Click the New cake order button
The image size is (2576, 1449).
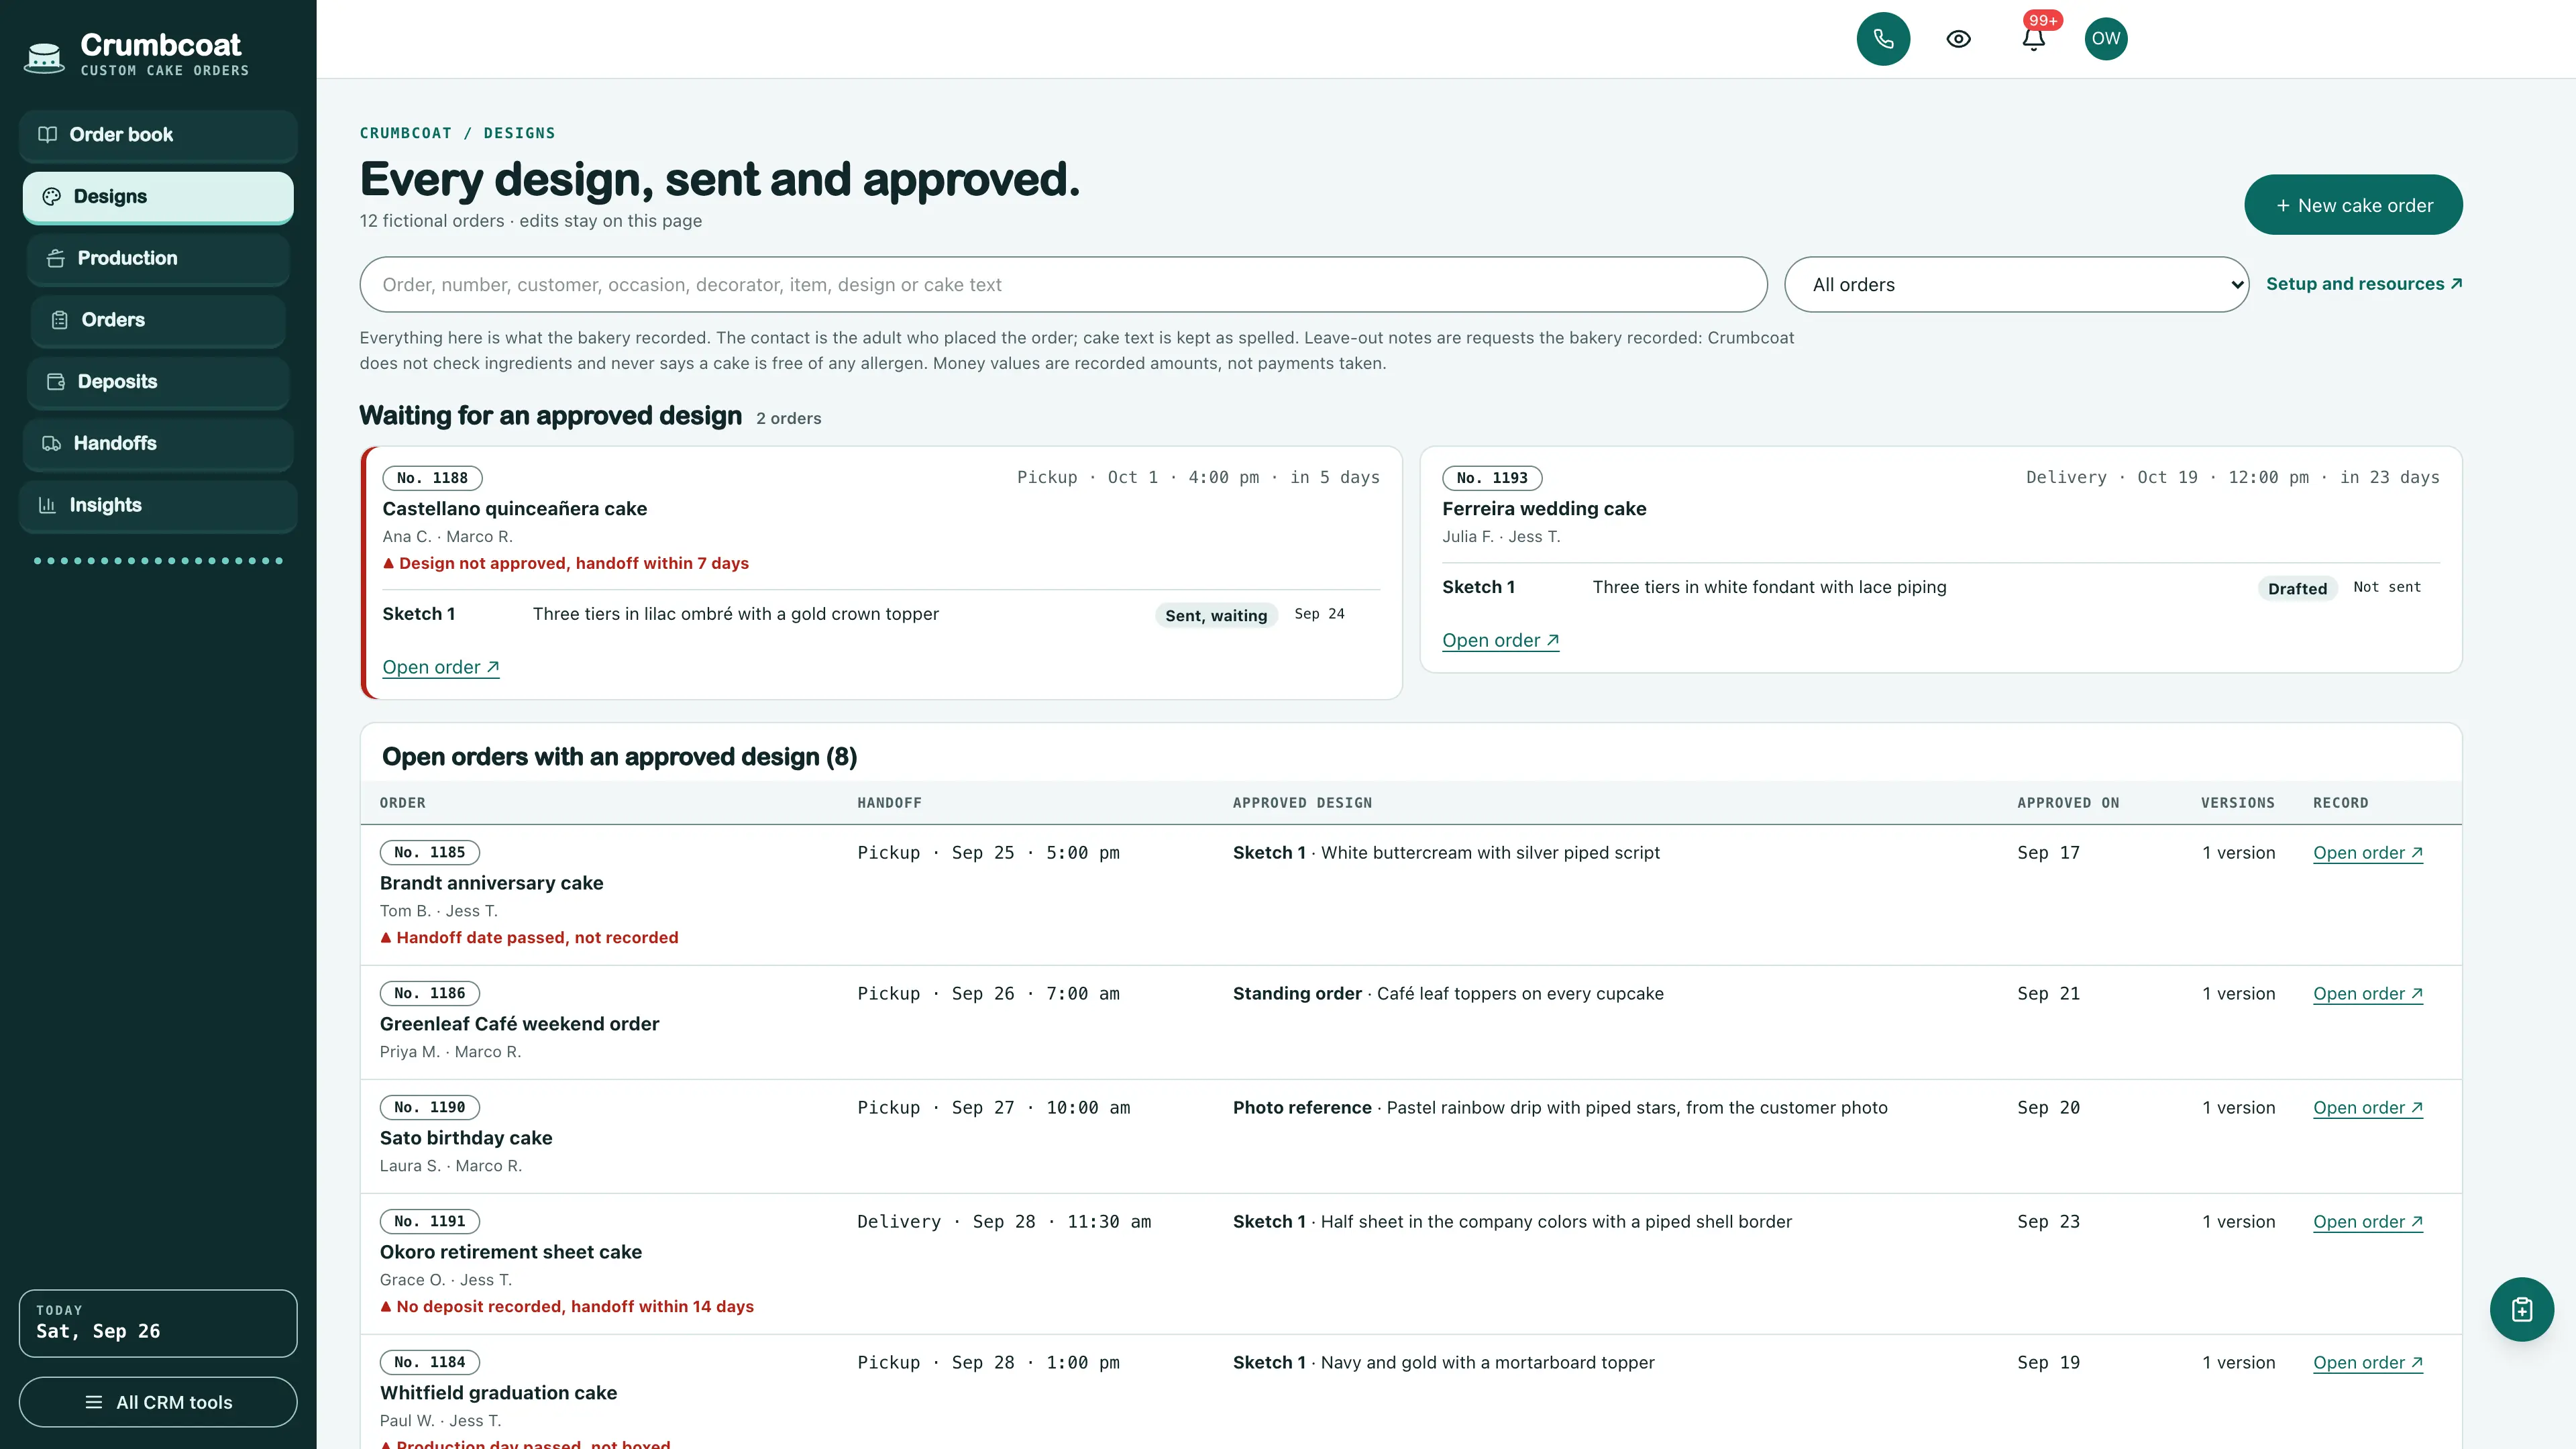pyautogui.click(x=2353, y=205)
